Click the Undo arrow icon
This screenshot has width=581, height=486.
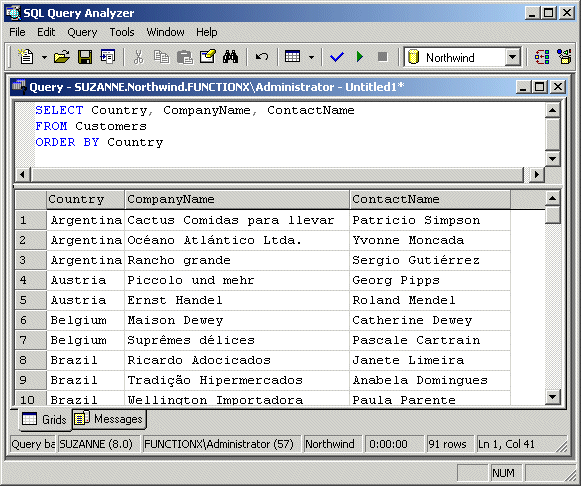(x=262, y=57)
